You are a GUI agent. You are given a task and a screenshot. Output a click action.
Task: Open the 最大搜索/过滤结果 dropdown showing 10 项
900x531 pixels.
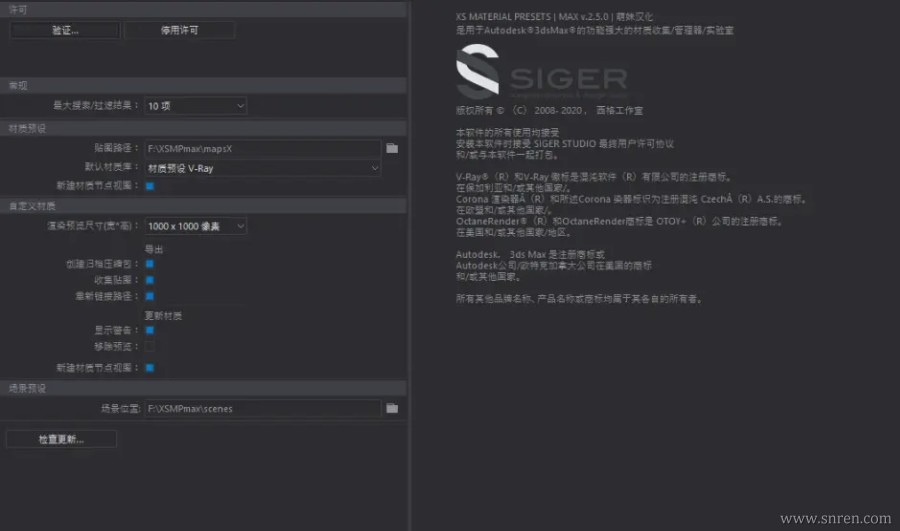click(196, 106)
